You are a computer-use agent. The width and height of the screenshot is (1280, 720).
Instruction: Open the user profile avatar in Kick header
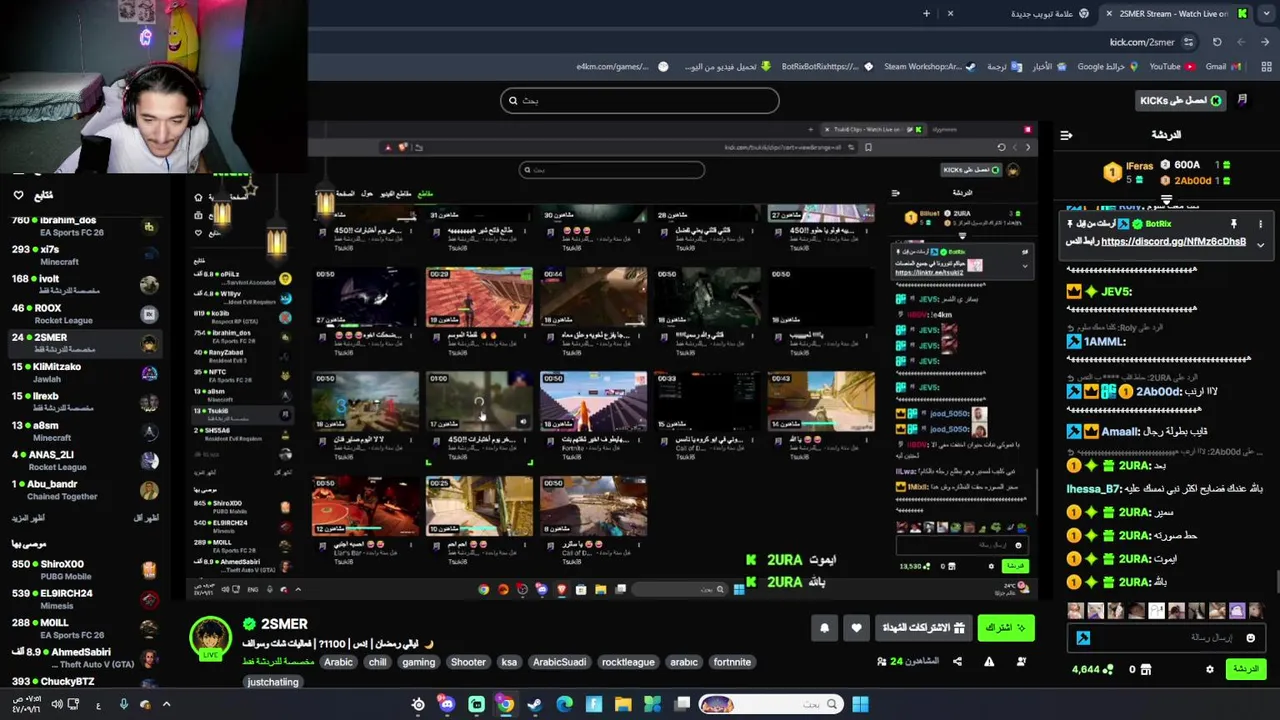click(x=1242, y=100)
